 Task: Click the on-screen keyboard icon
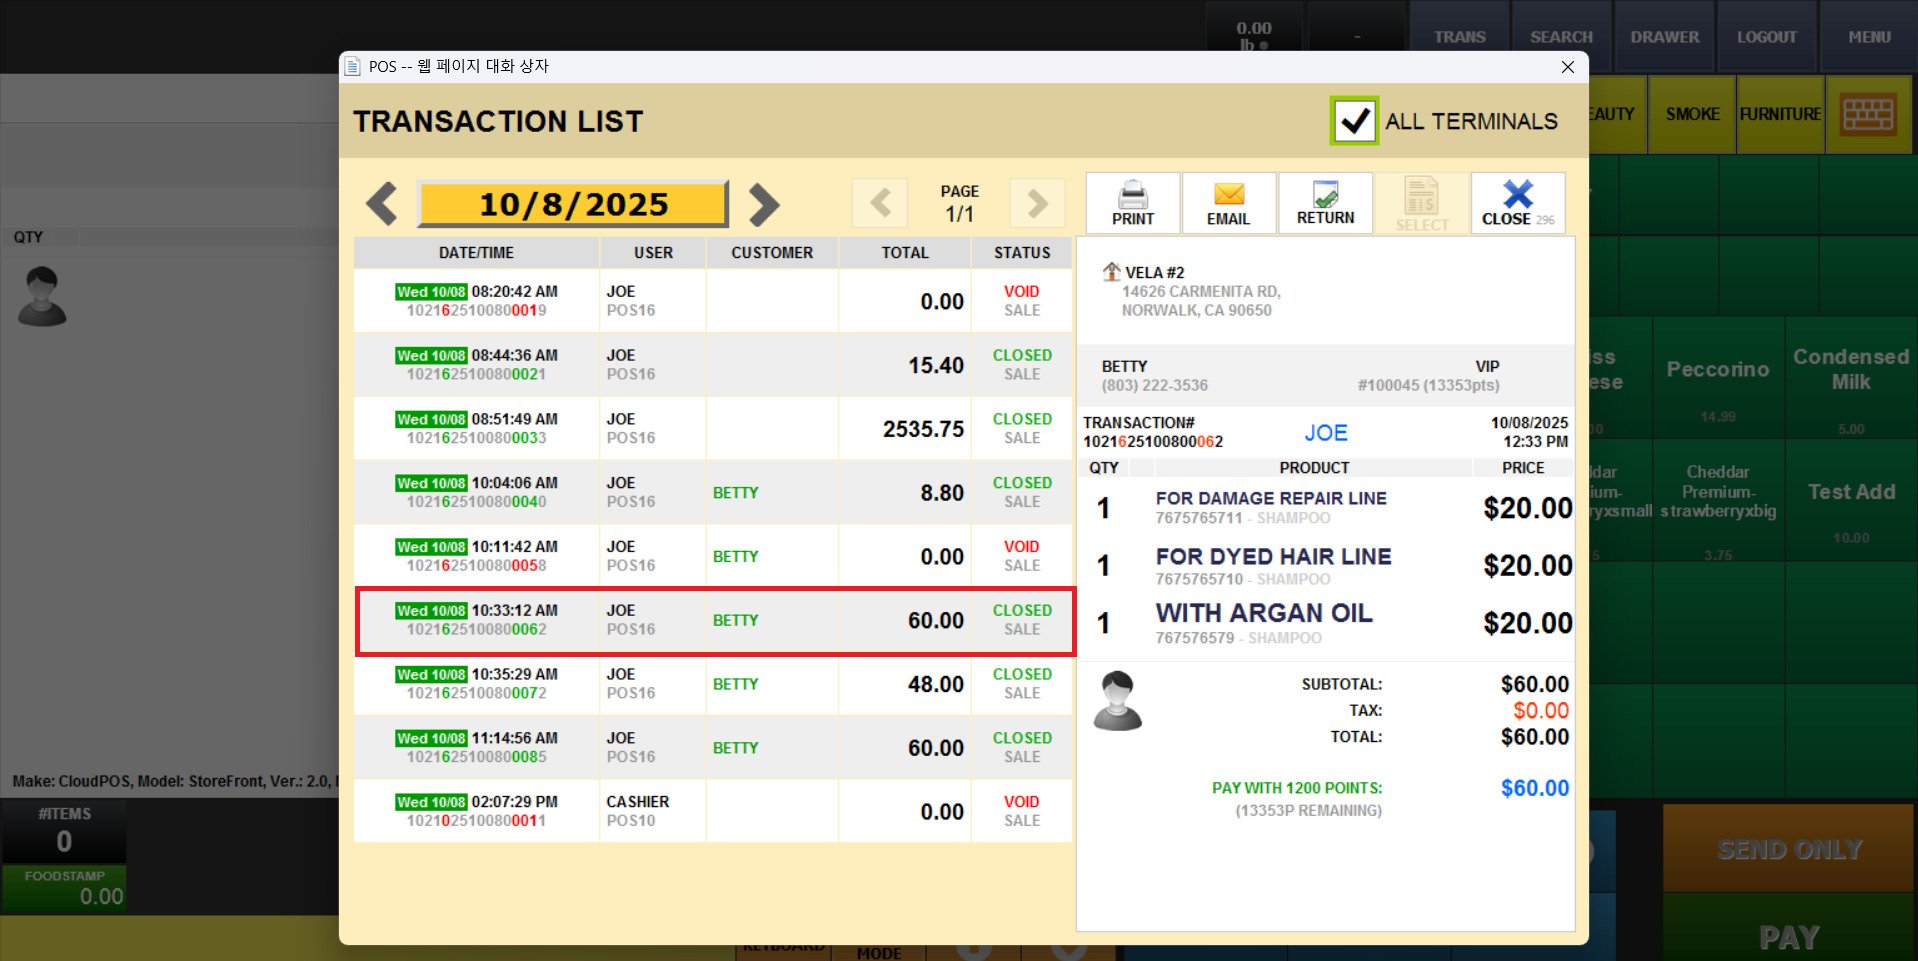coord(1868,115)
